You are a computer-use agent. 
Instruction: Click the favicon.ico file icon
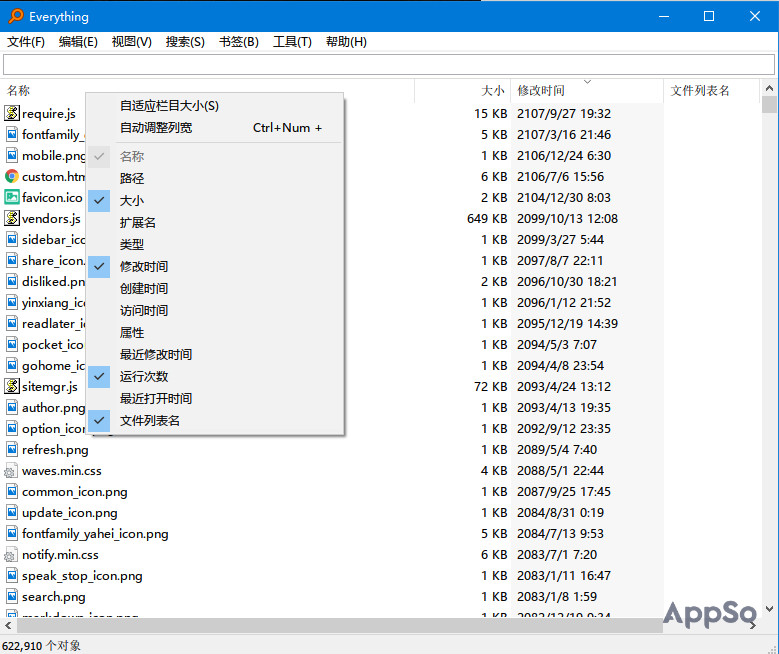[12, 198]
